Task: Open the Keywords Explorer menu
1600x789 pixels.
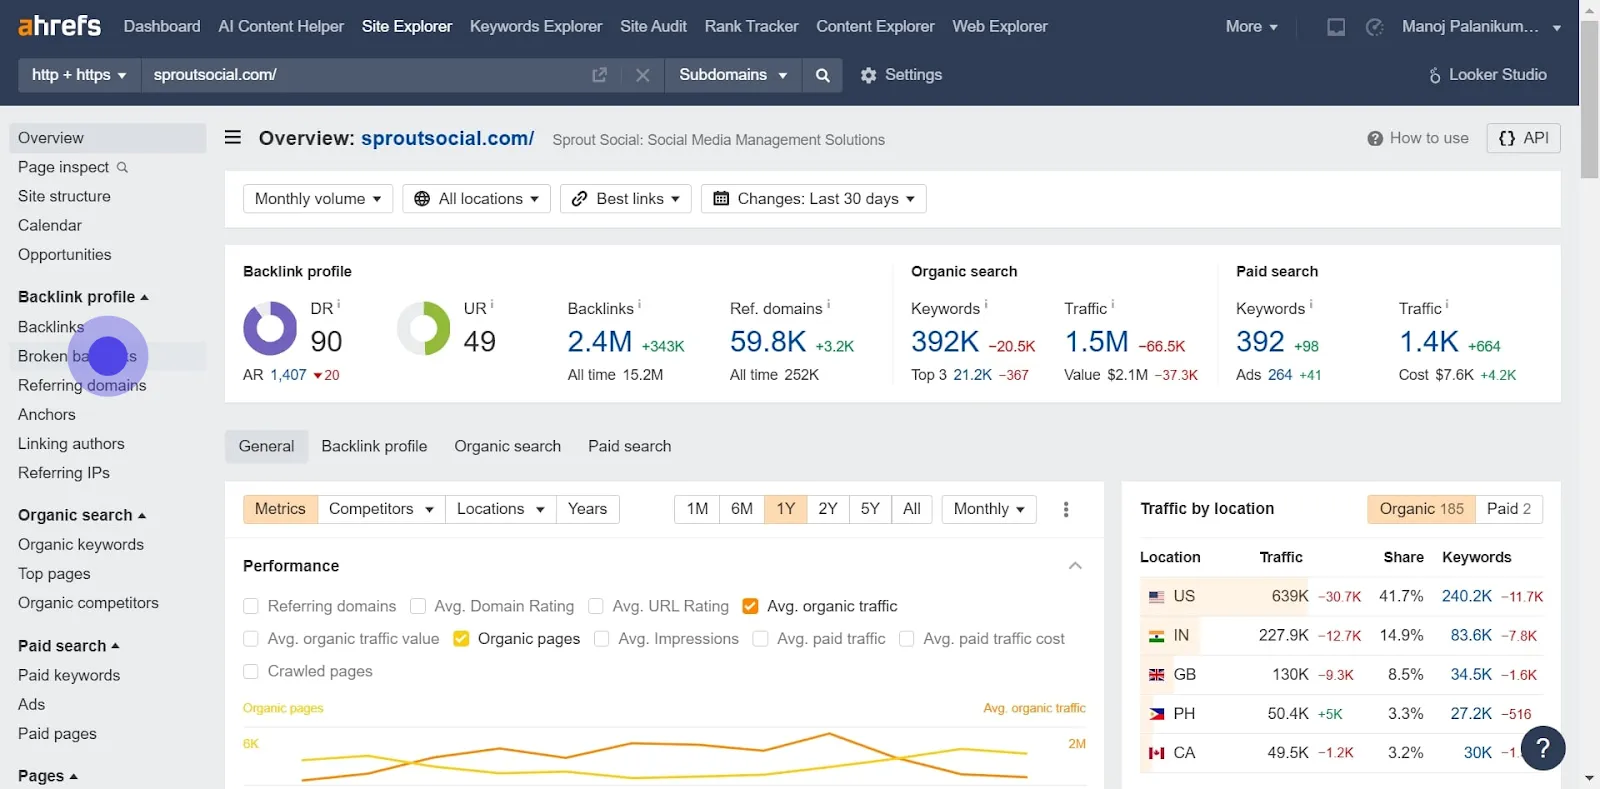Action: tap(536, 27)
